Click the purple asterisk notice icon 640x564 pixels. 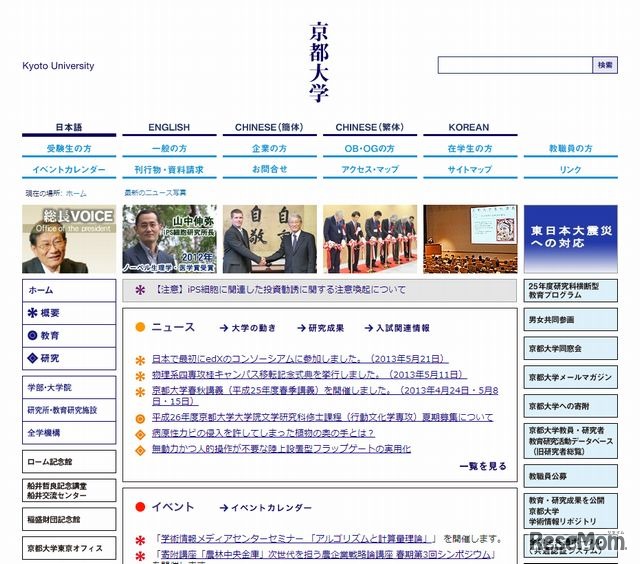tap(140, 290)
